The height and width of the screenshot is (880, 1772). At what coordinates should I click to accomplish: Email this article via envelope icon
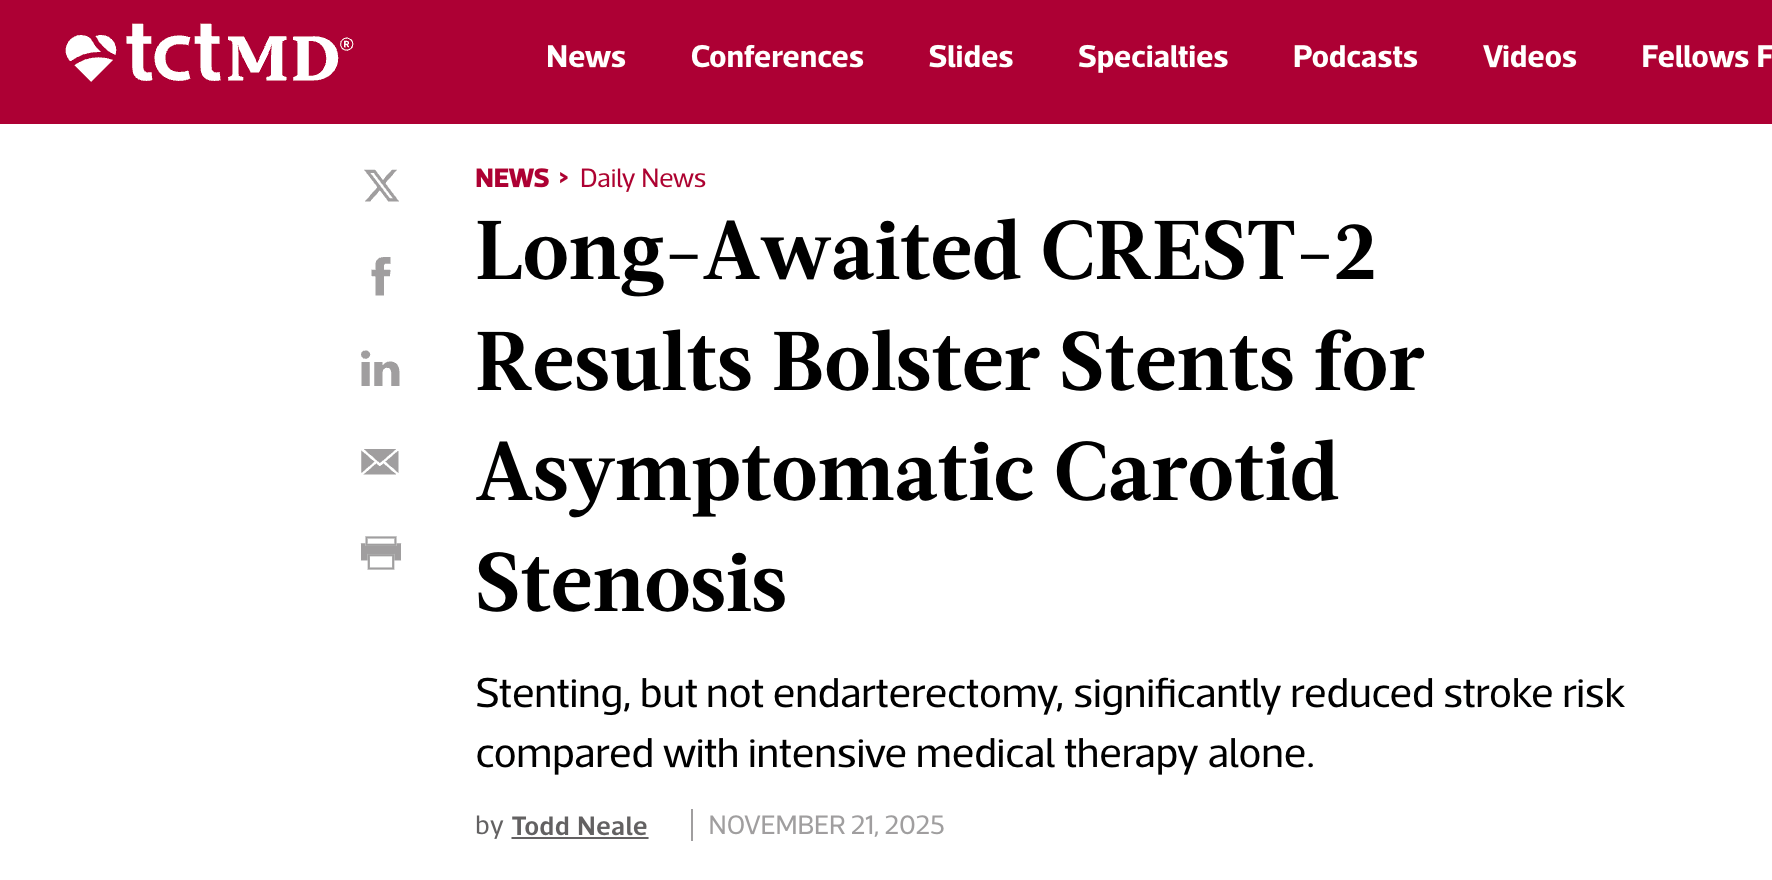[x=380, y=462]
